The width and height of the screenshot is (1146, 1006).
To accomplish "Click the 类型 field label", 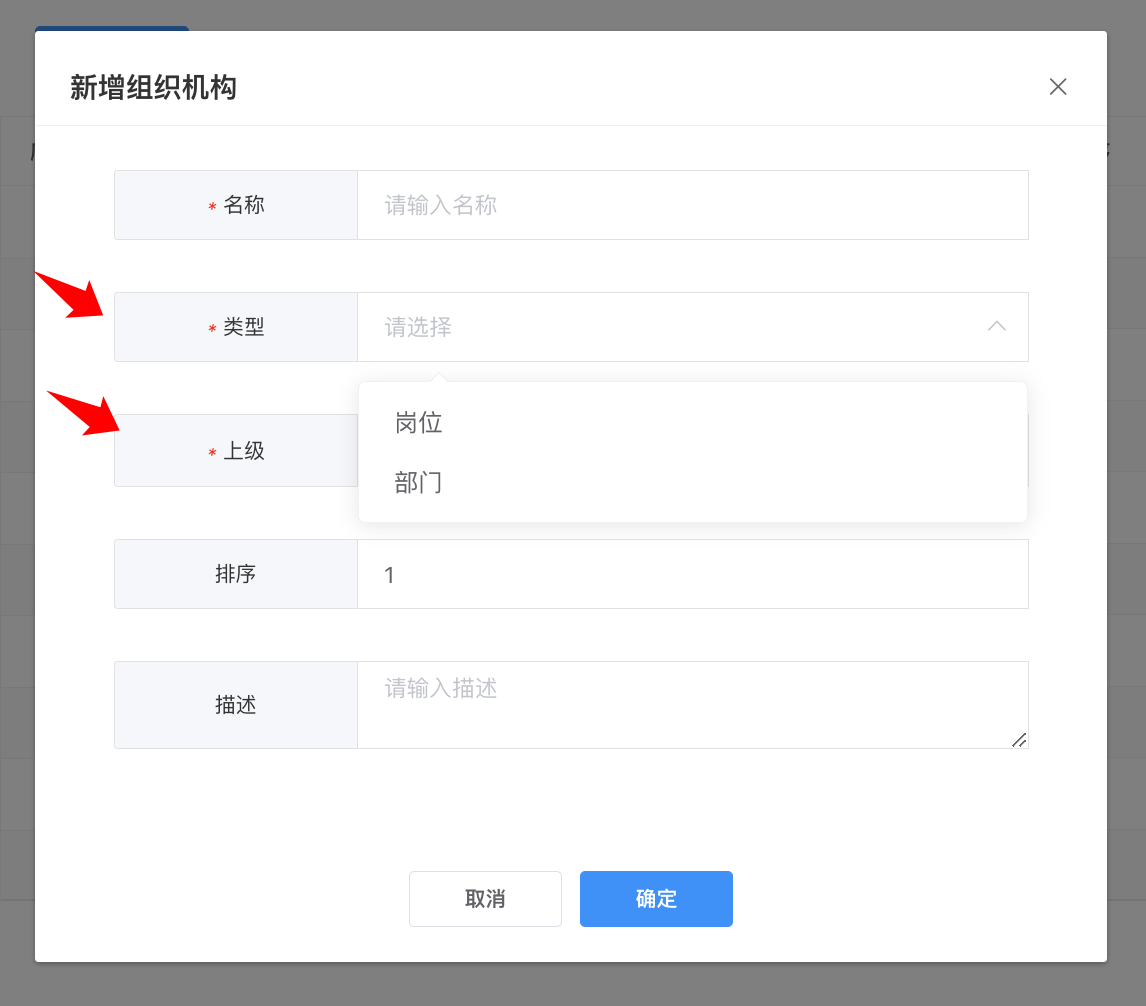I will click(x=244, y=327).
